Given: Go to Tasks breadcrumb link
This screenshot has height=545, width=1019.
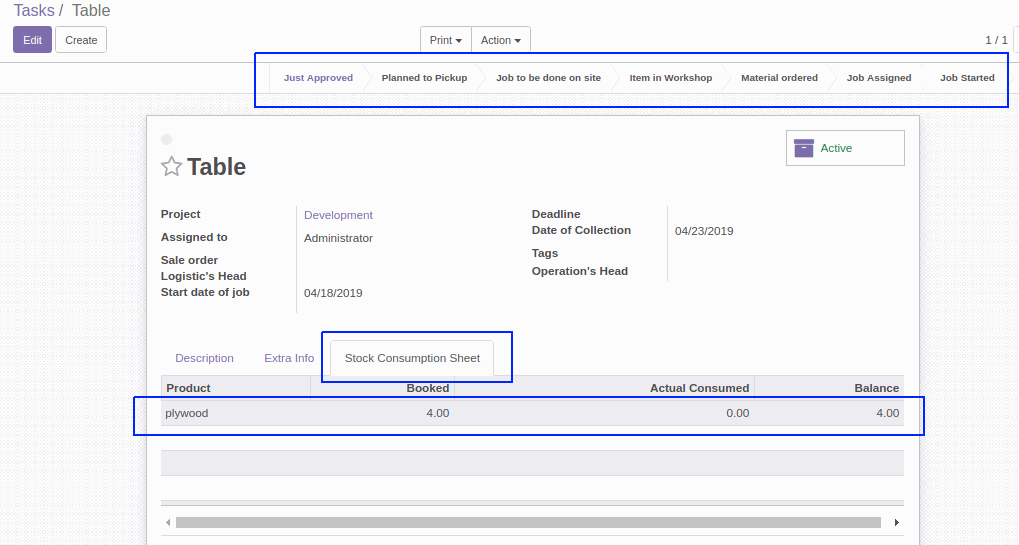Looking at the screenshot, I should (34, 11).
